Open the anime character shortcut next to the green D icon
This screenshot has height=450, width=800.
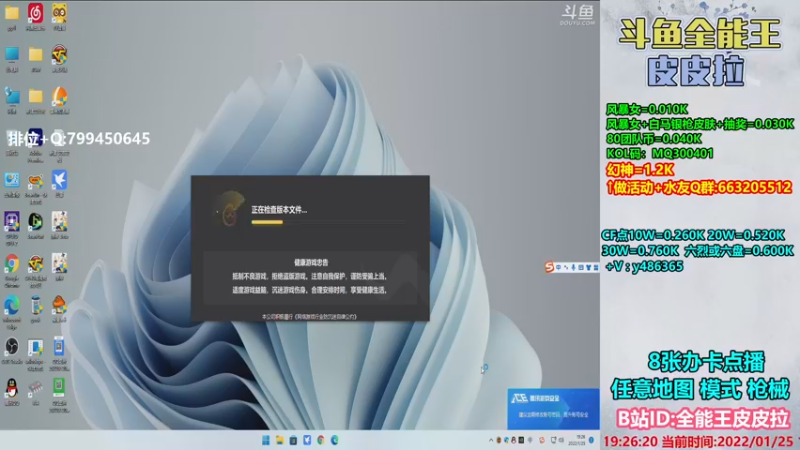tap(59, 222)
